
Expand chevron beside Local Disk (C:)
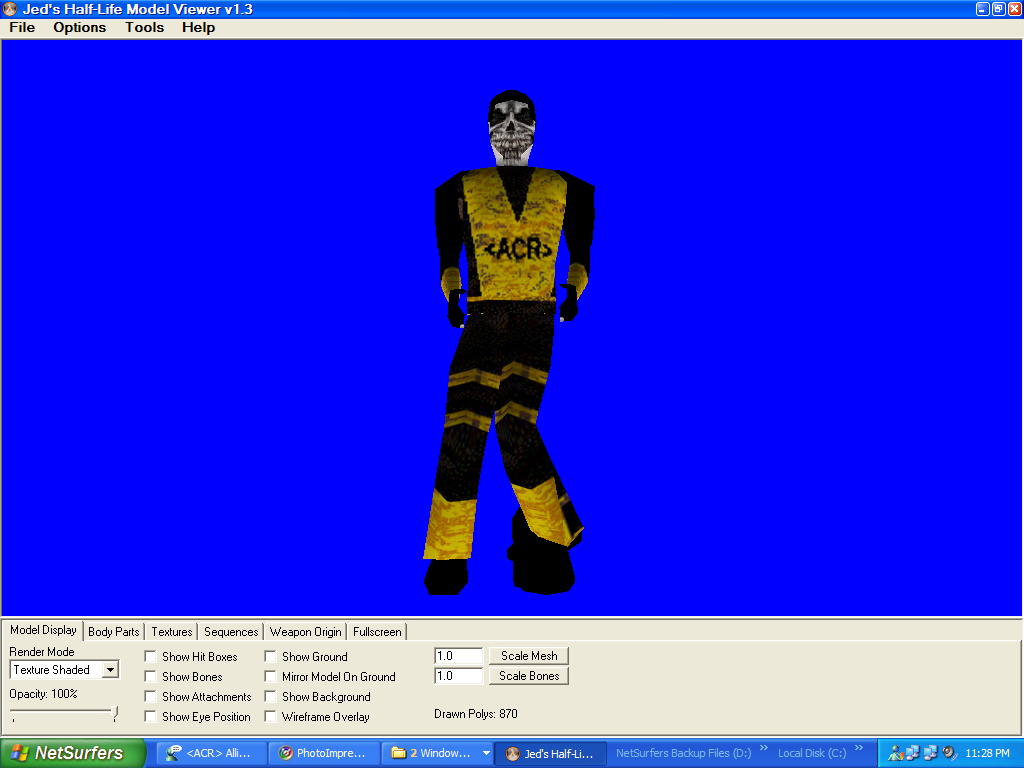tap(859, 748)
